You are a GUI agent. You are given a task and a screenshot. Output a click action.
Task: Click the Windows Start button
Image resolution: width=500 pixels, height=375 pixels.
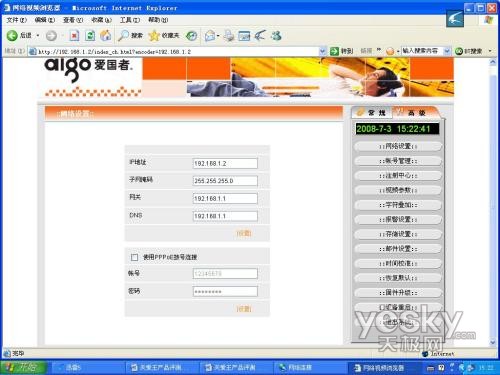pyautogui.click(x=23, y=367)
